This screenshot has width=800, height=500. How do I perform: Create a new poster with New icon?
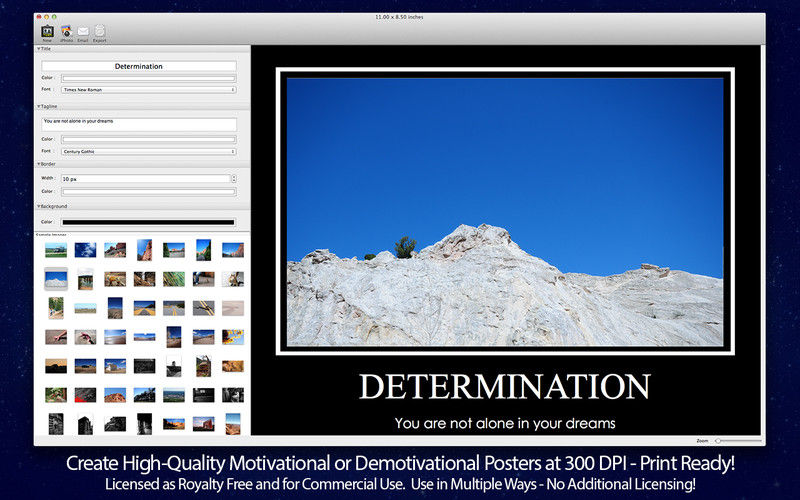click(x=47, y=32)
